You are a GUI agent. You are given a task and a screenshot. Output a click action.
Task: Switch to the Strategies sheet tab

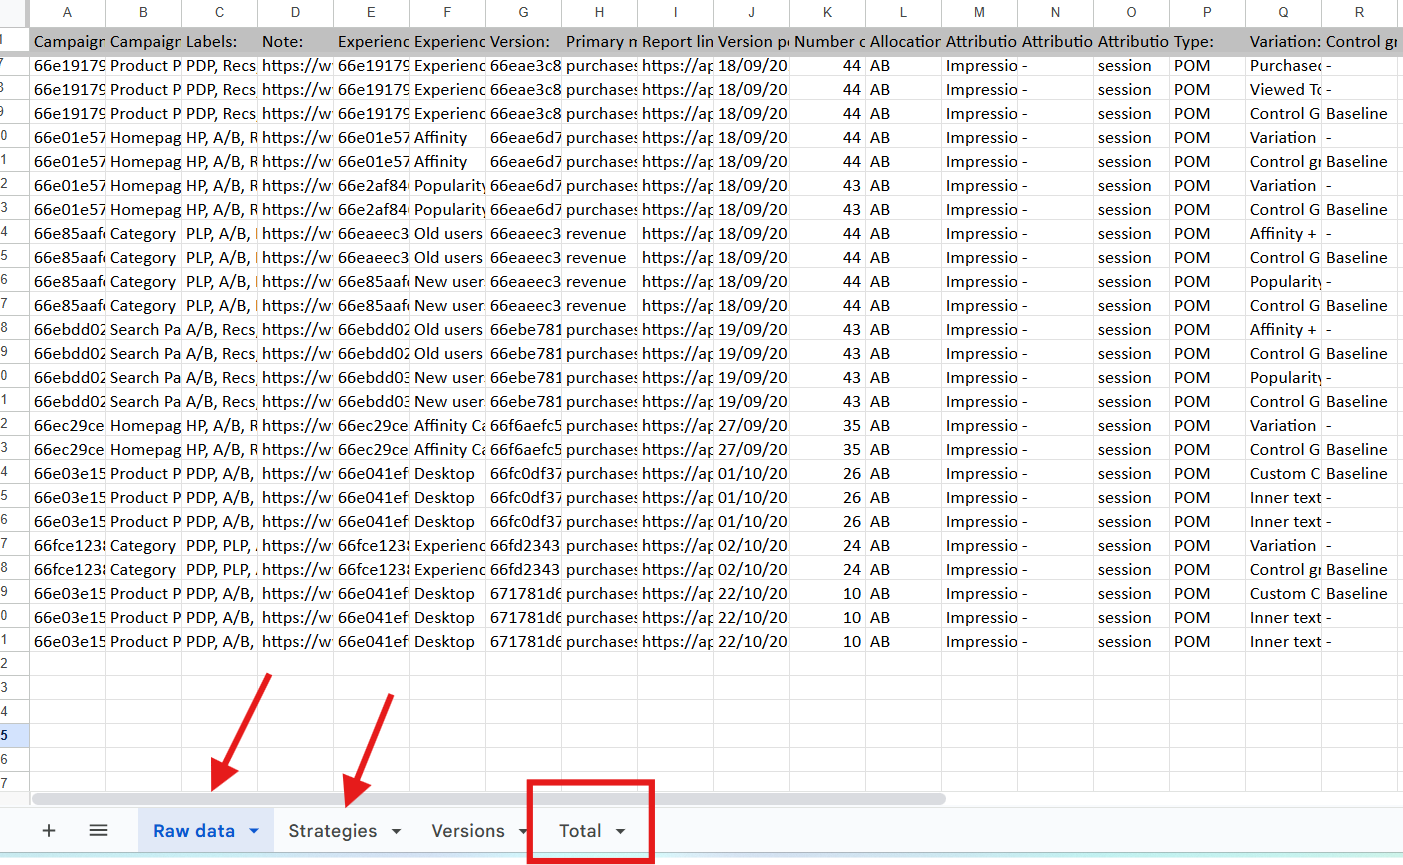coord(332,831)
